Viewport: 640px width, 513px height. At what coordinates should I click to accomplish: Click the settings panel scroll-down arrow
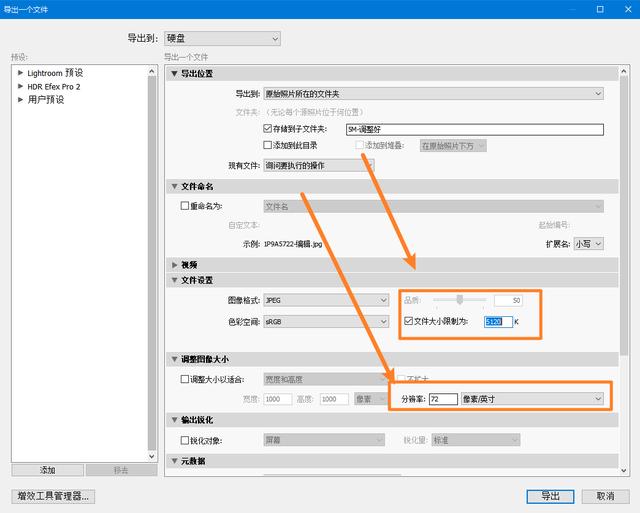pyautogui.click(x=624, y=470)
